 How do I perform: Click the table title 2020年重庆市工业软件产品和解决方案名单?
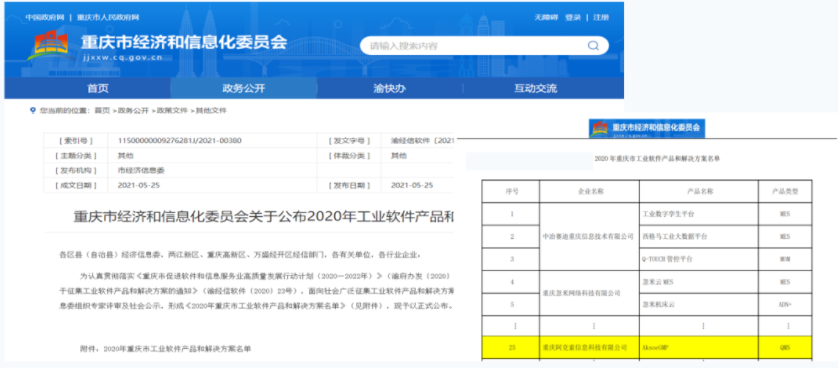[657, 159]
